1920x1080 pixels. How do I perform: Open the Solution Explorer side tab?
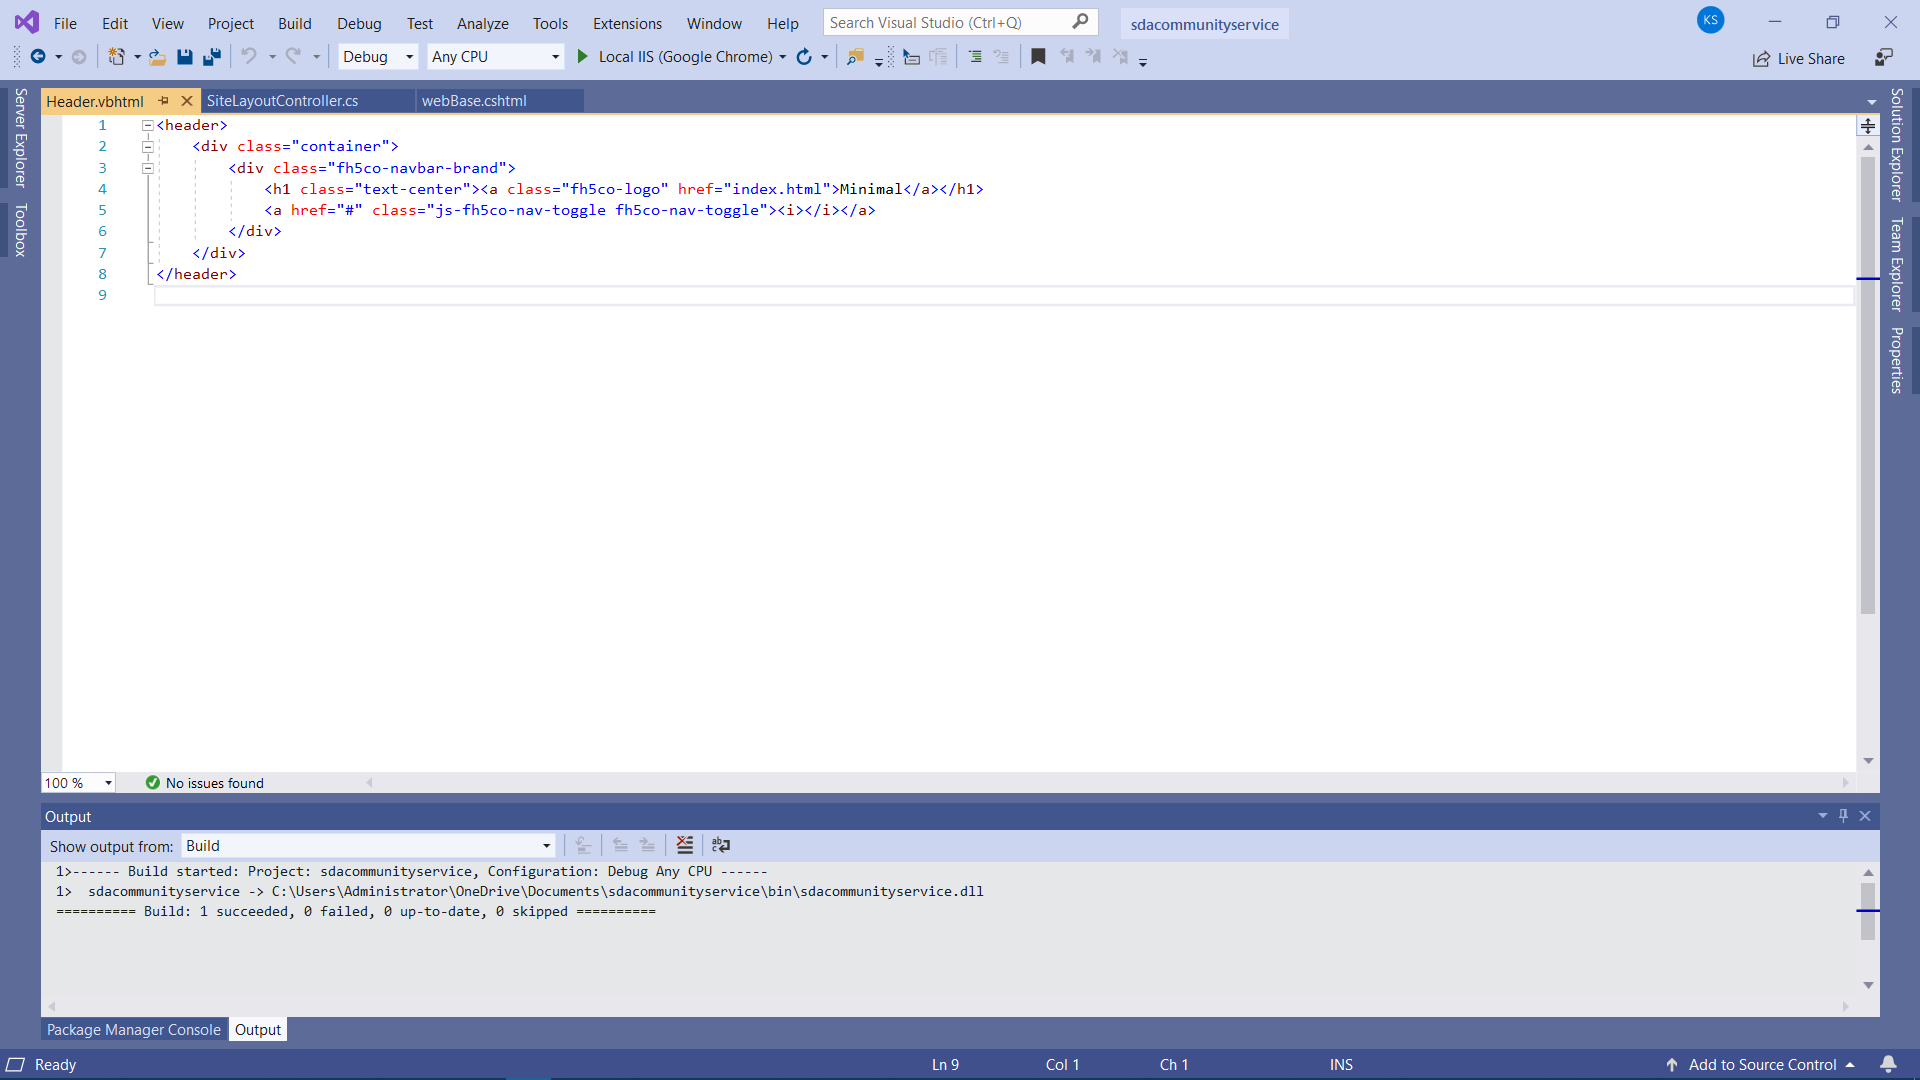[1897, 145]
